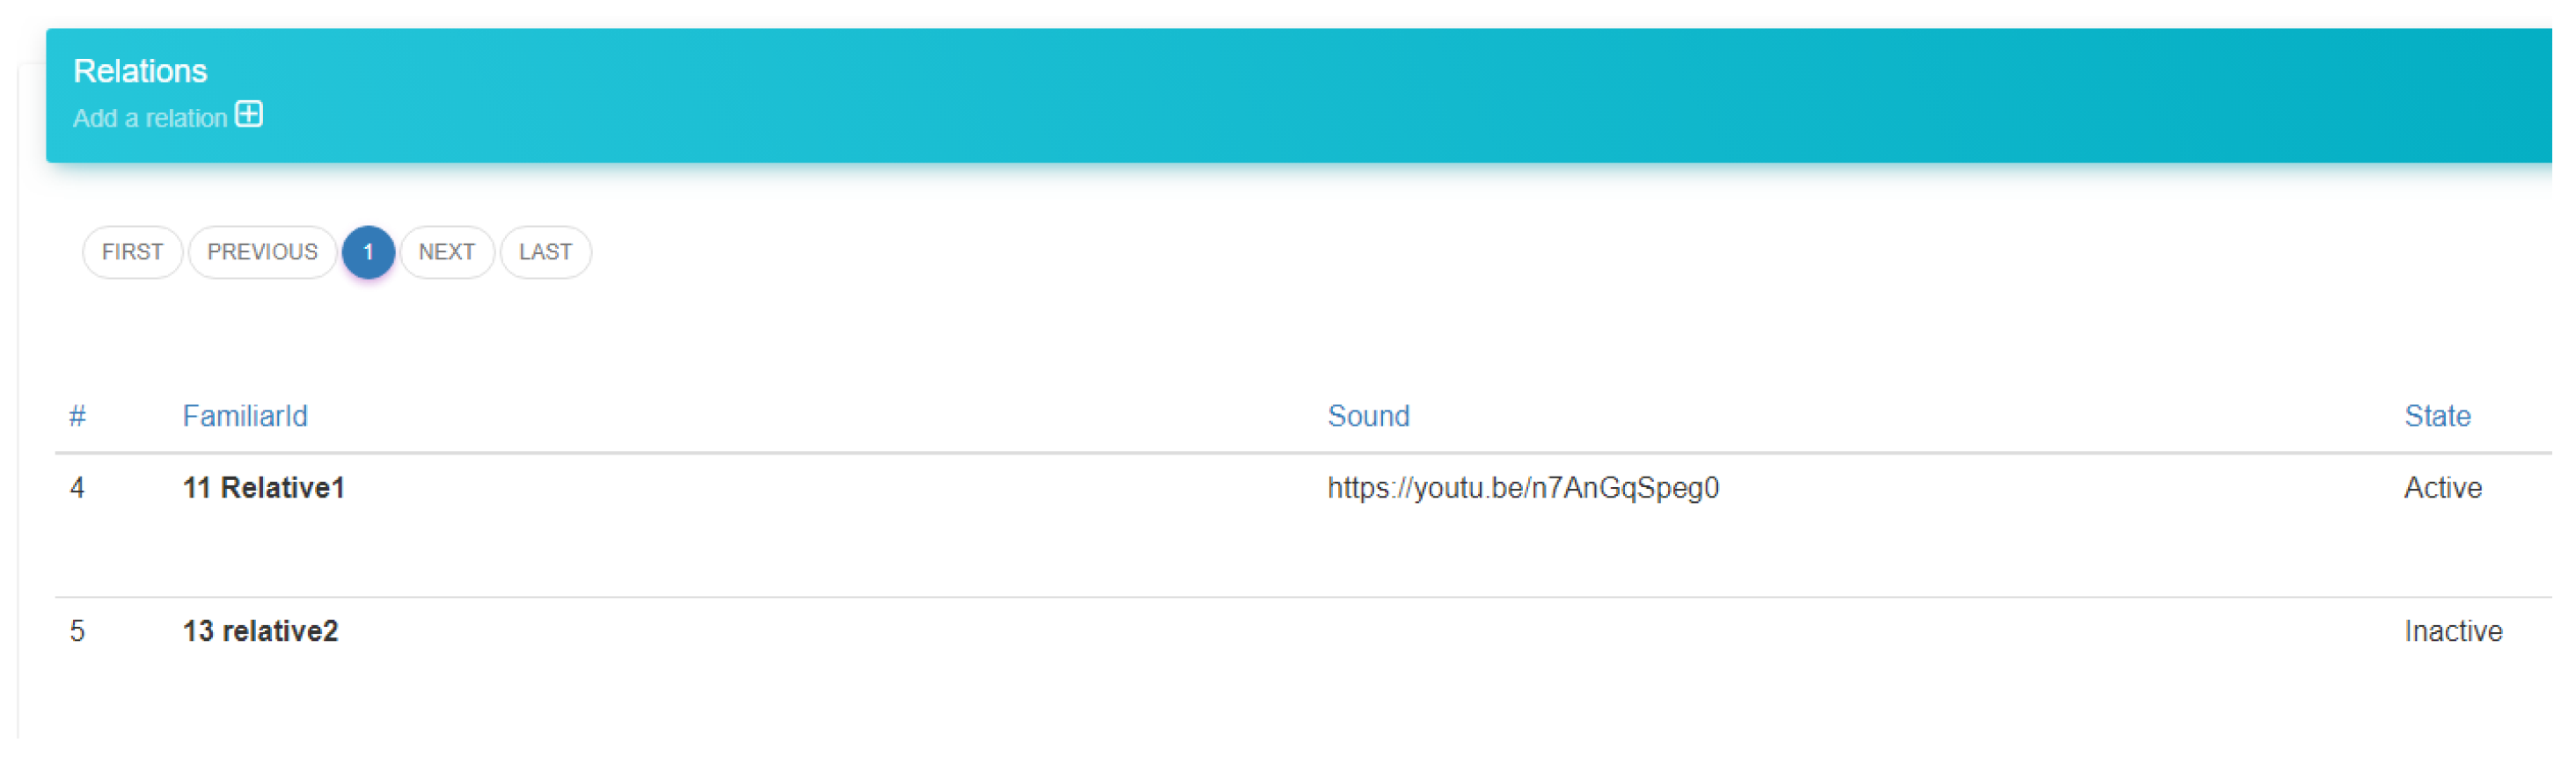2576x757 pixels.
Task: Click the Inactive state of relative2
Action: tap(2452, 631)
